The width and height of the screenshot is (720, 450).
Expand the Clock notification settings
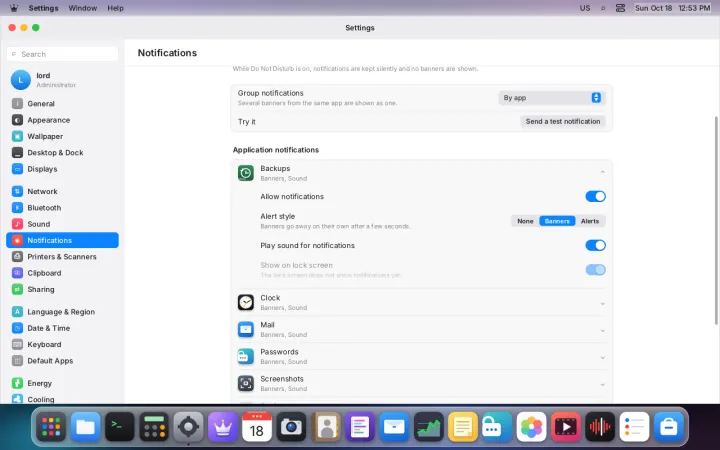click(602, 304)
